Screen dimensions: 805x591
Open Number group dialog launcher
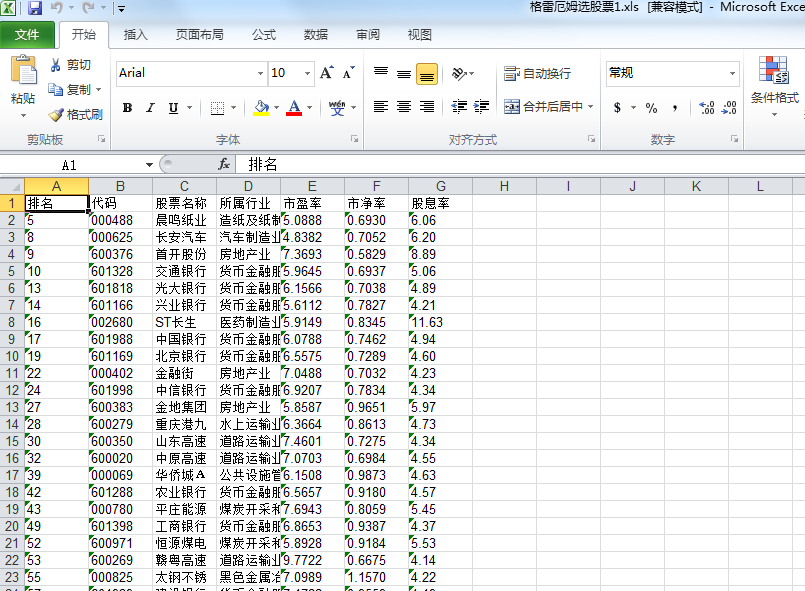click(735, 139)
